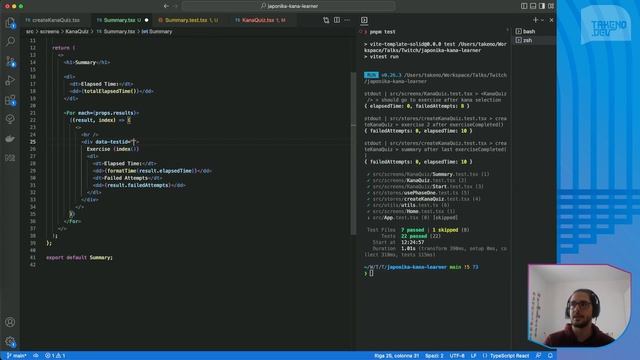Open the new terminal launch profile dropdown

[x=542, y=20]
